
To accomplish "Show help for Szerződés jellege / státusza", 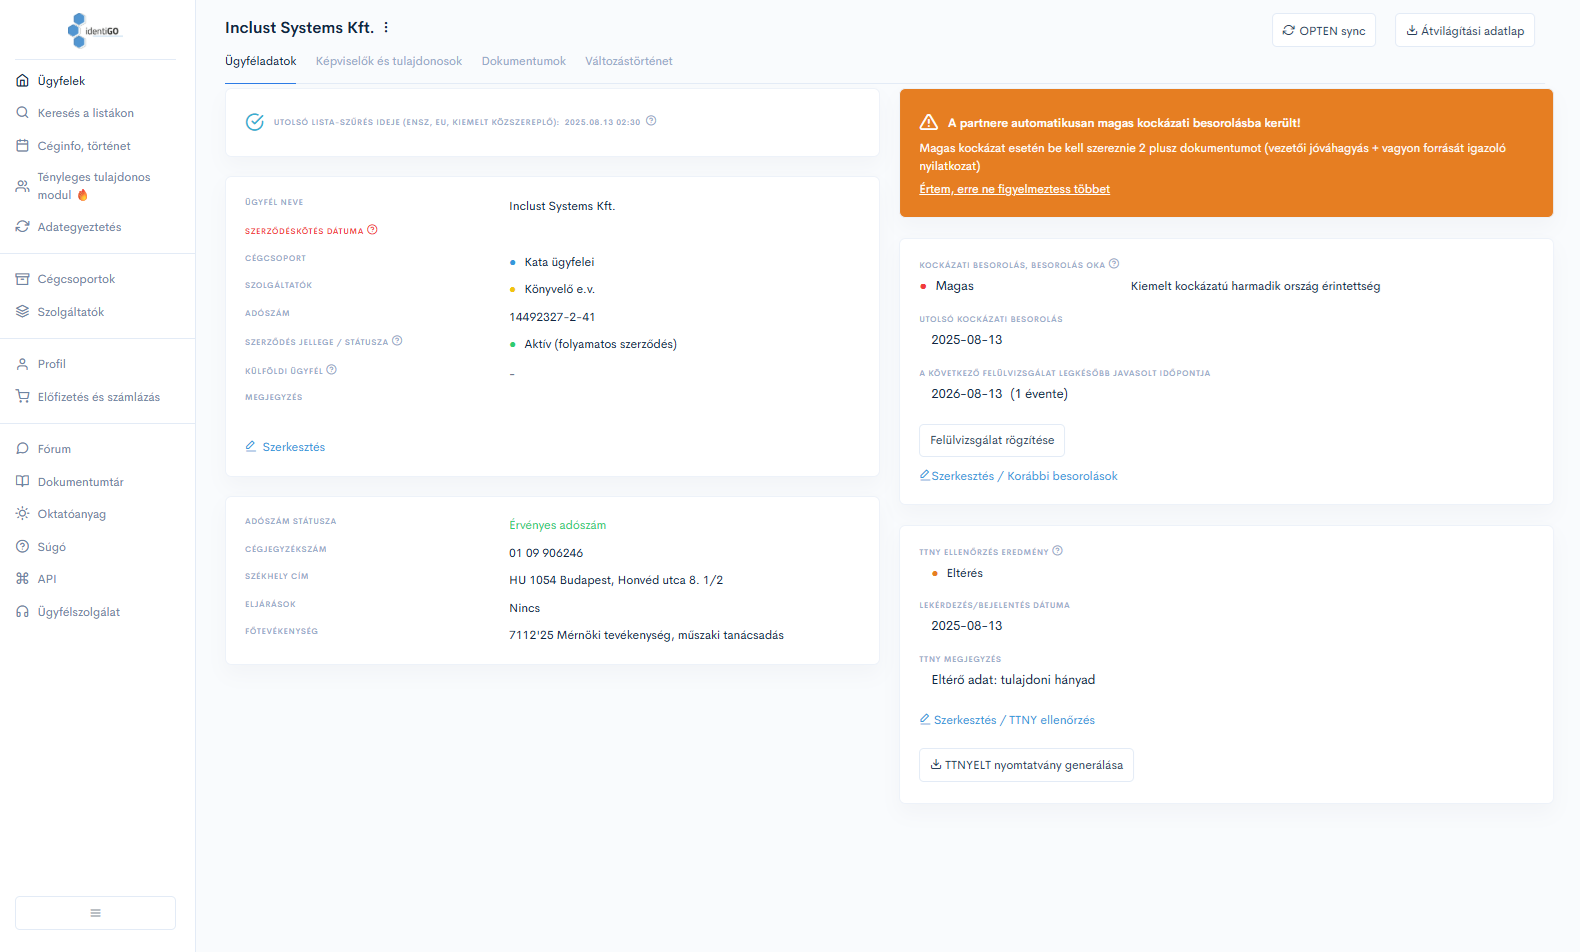I will pyautogui.click(x=397, y=341).
